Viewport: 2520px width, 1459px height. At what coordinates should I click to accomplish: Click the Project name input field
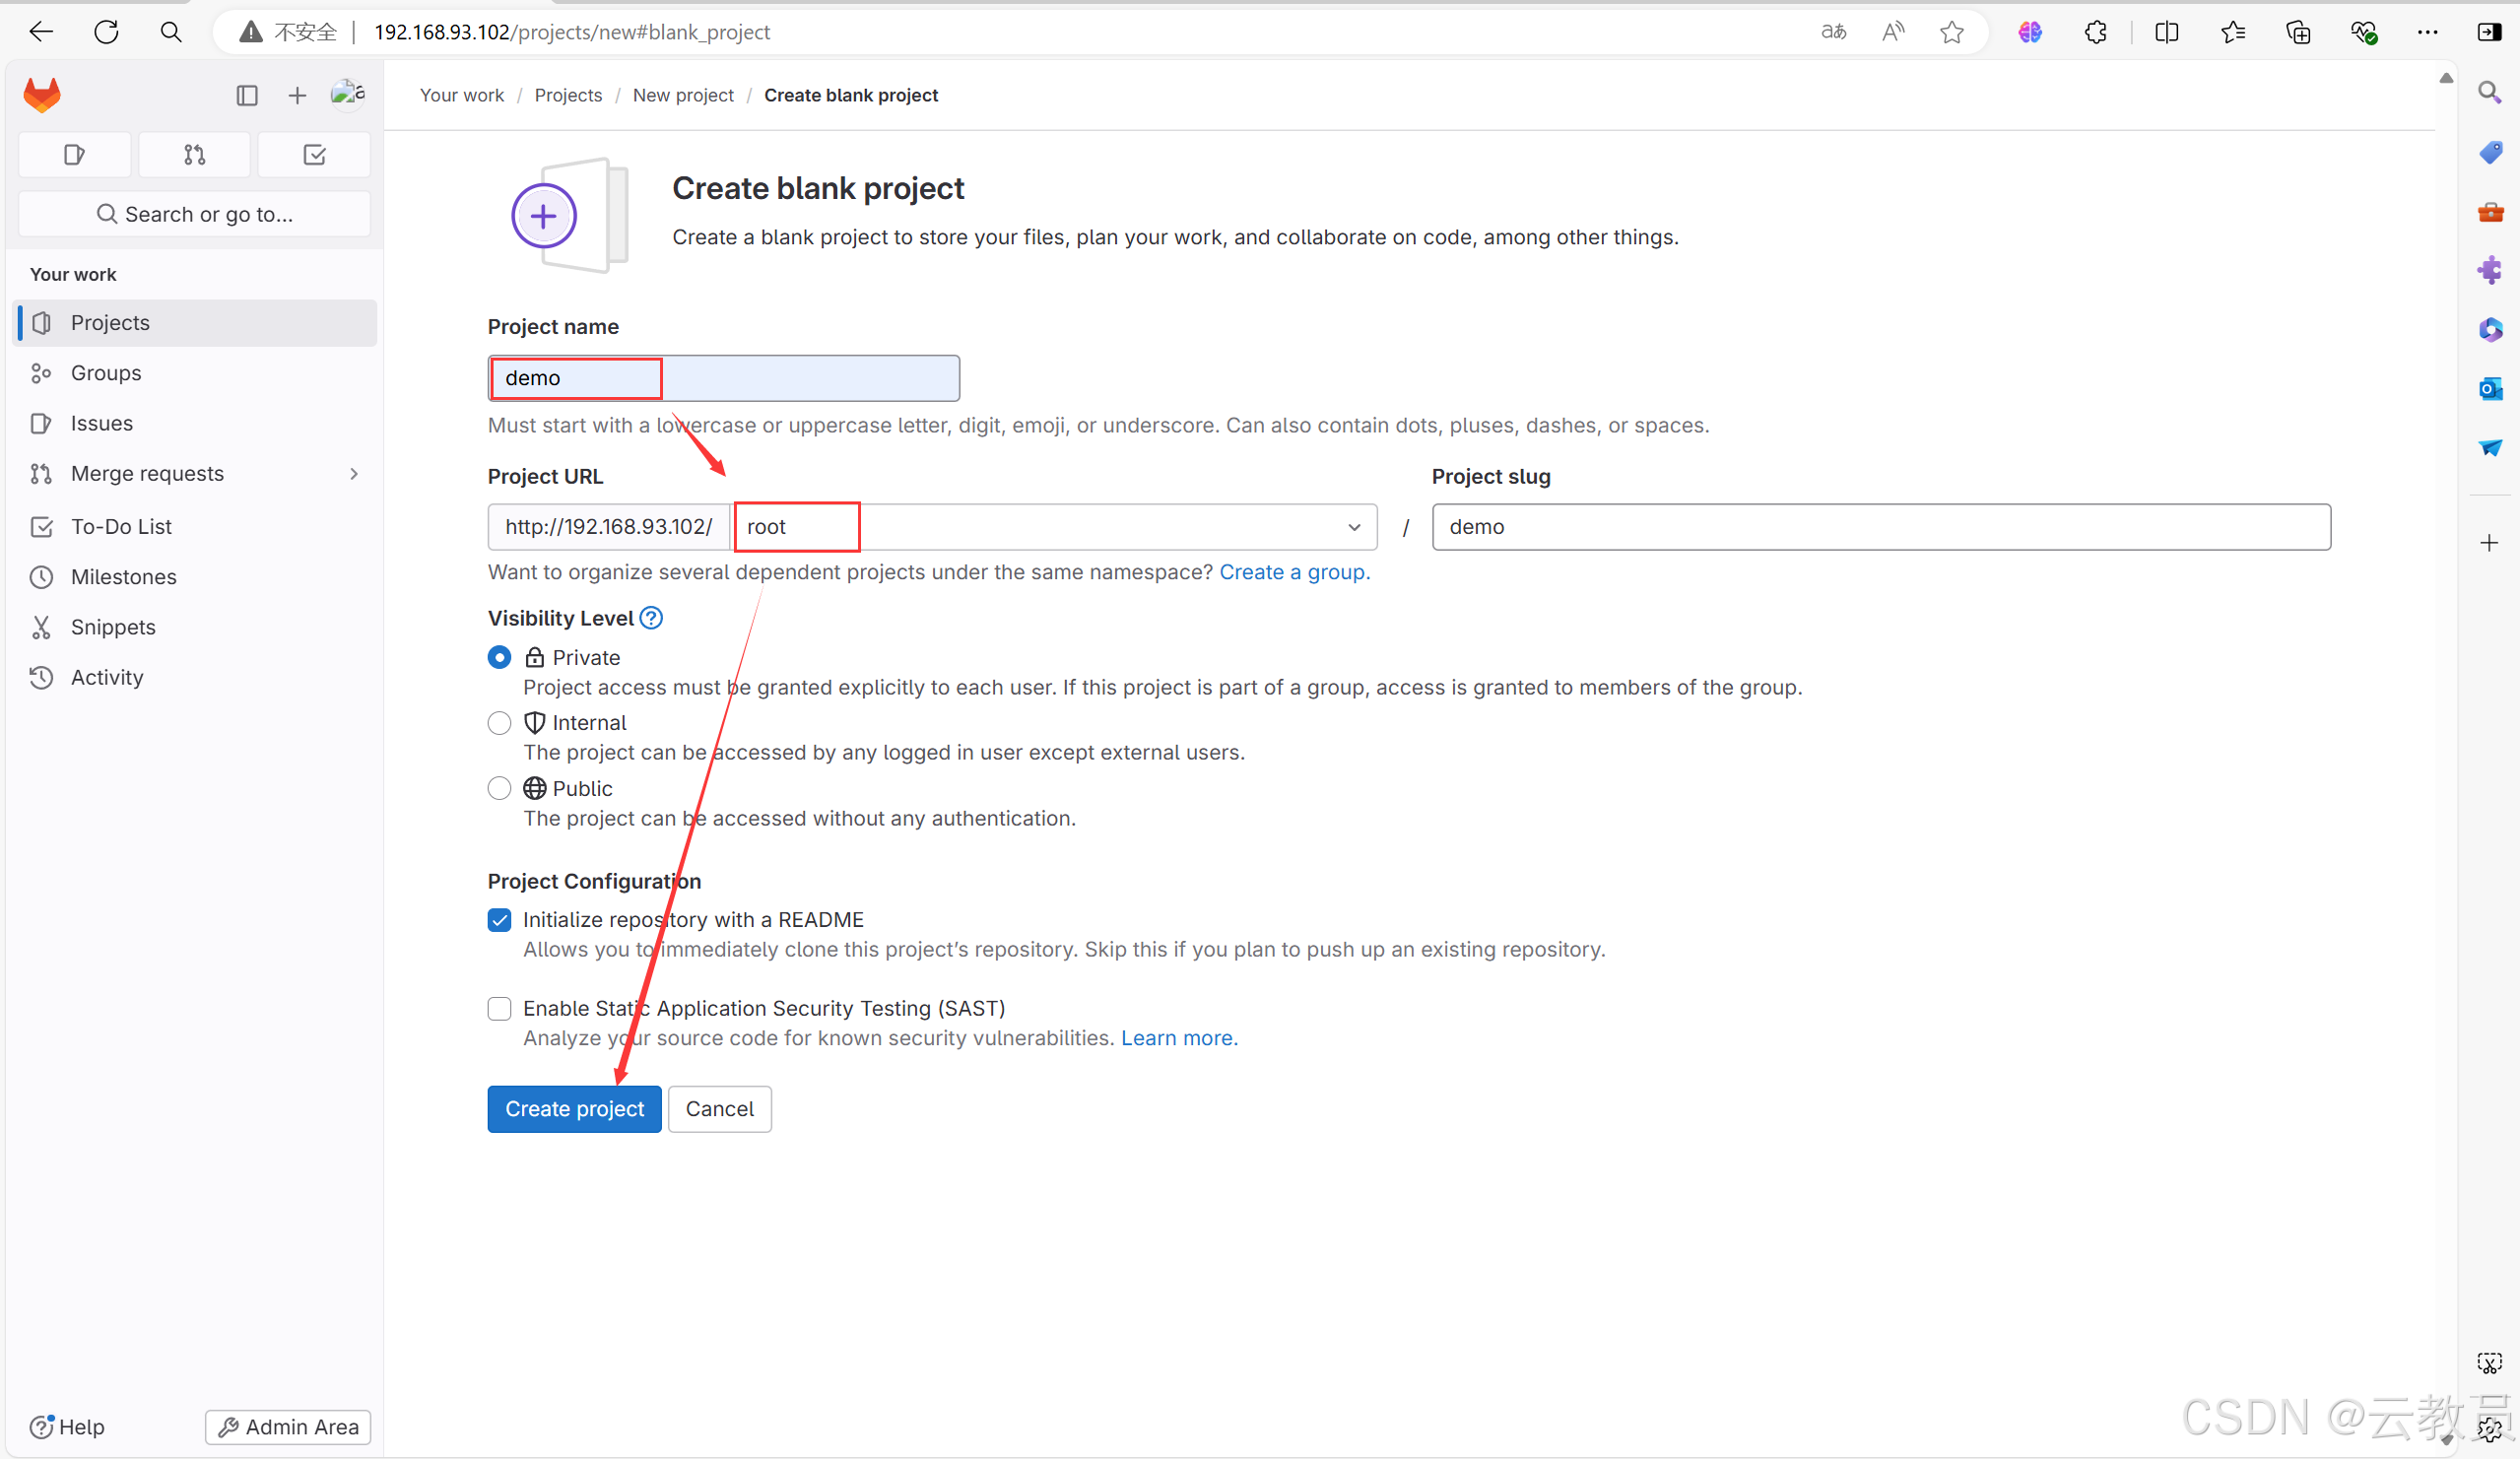pyautogui.click(x=722, y=377)
